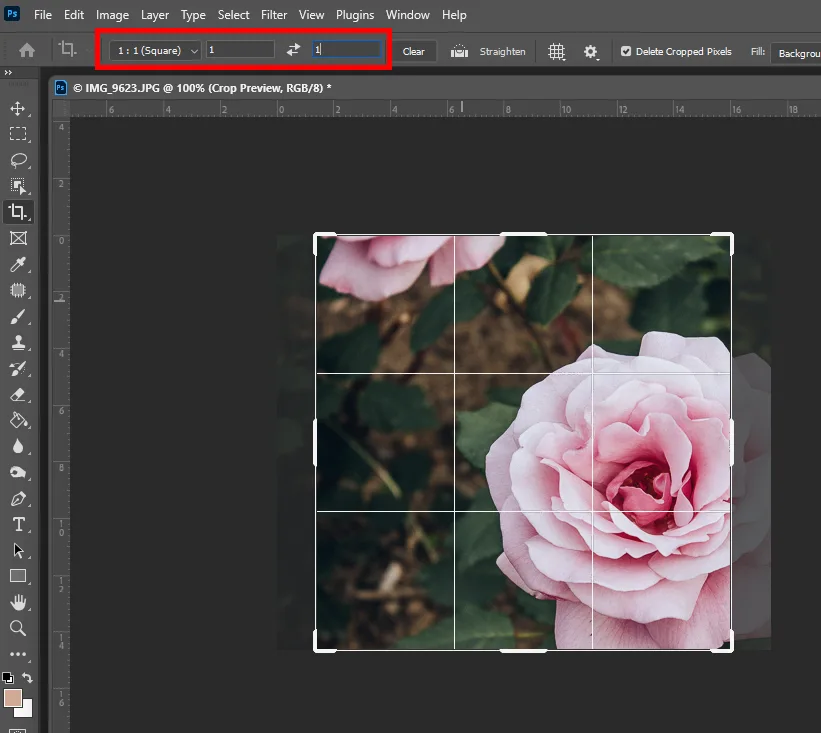This screenshot has height=733, width=821.
Task: Open the Edit menu
Action: 74,15
